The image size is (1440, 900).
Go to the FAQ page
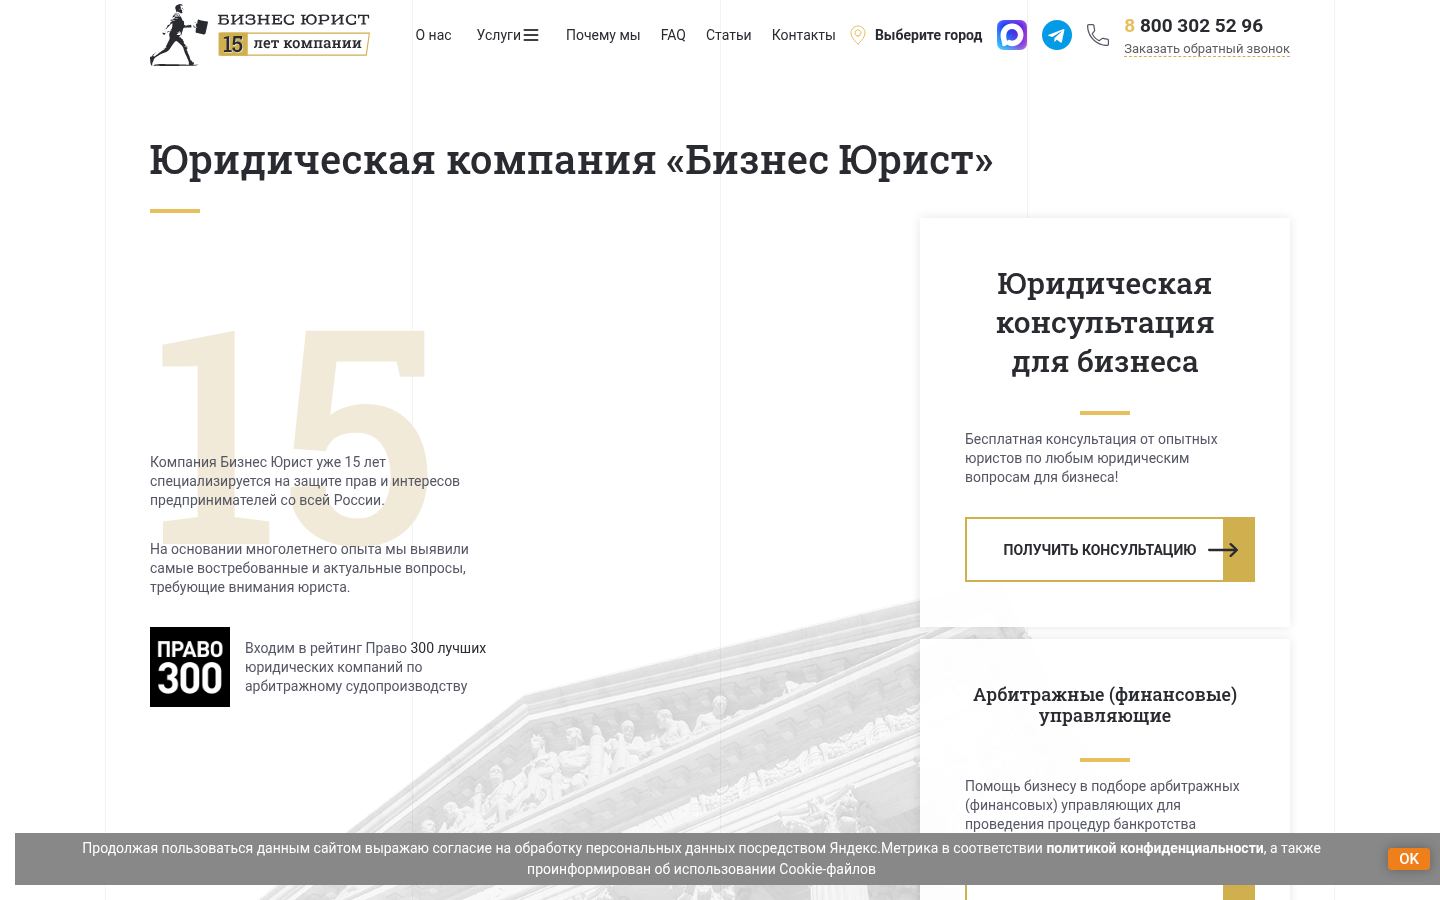[673, 35]
